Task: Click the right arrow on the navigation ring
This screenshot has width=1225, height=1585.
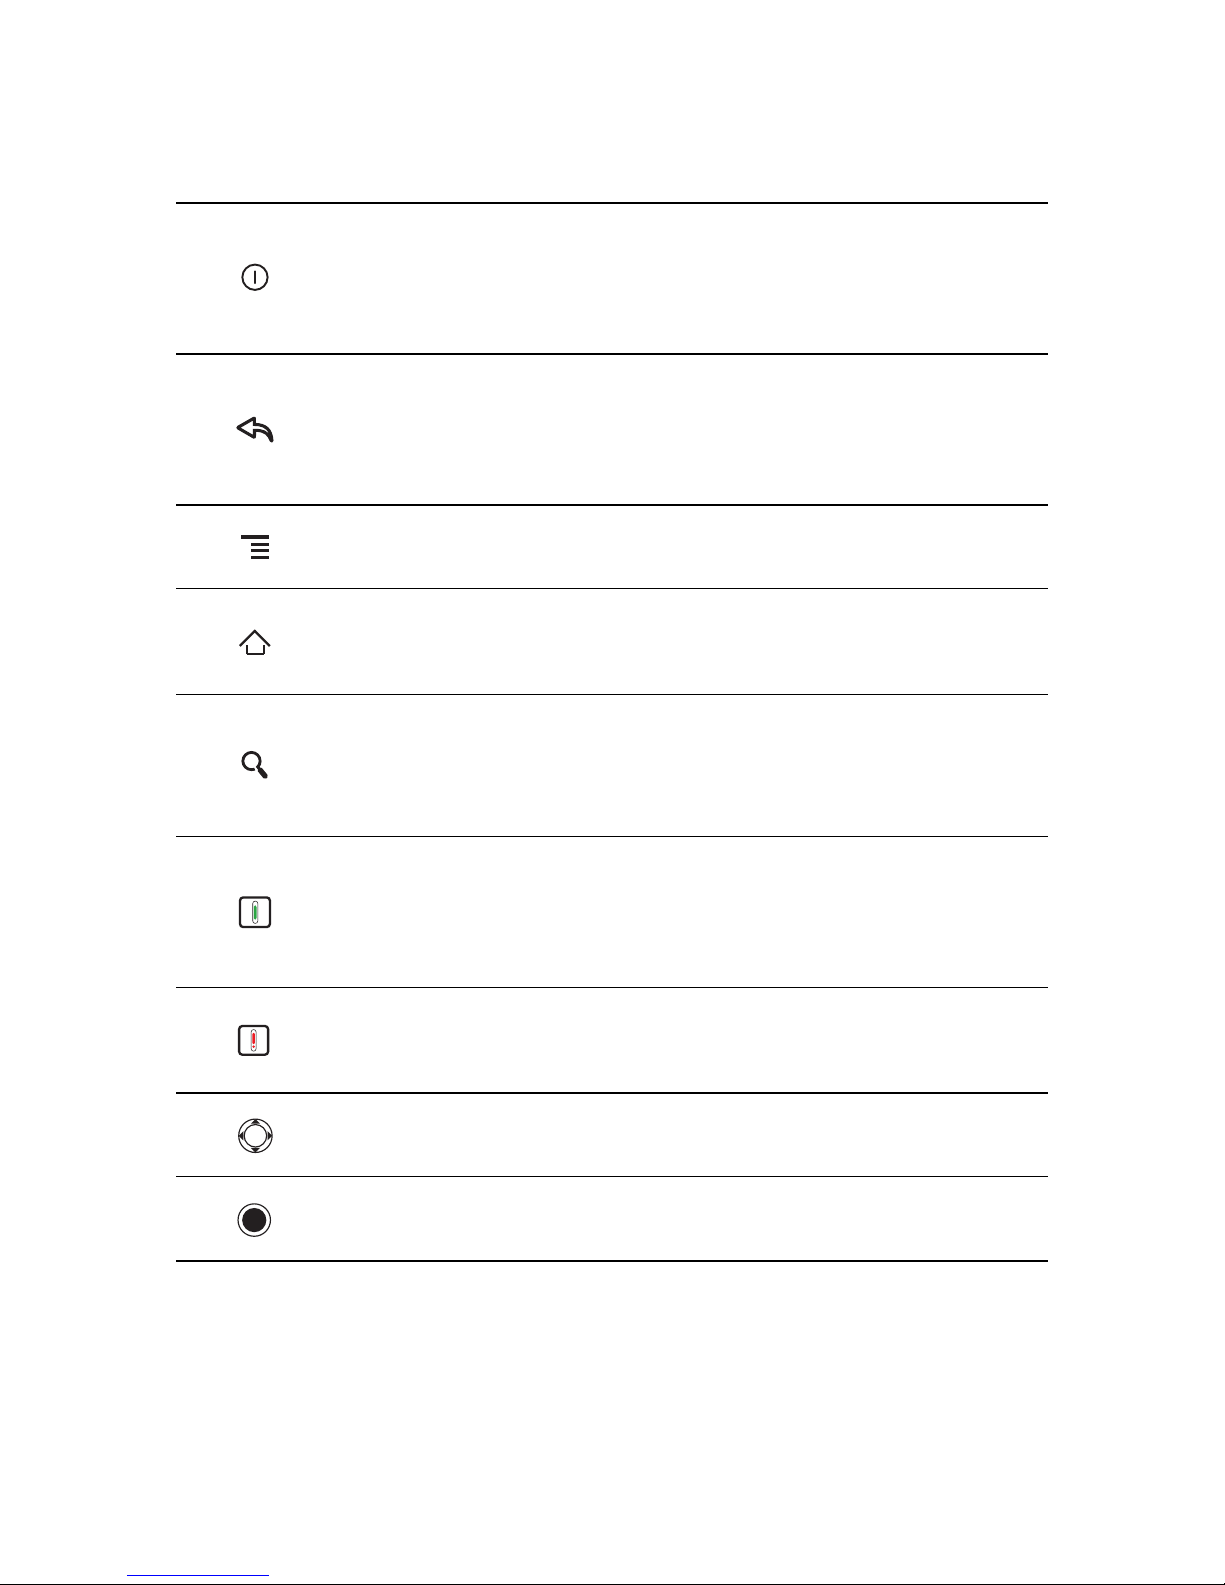Action: [x=269, y=1136]
